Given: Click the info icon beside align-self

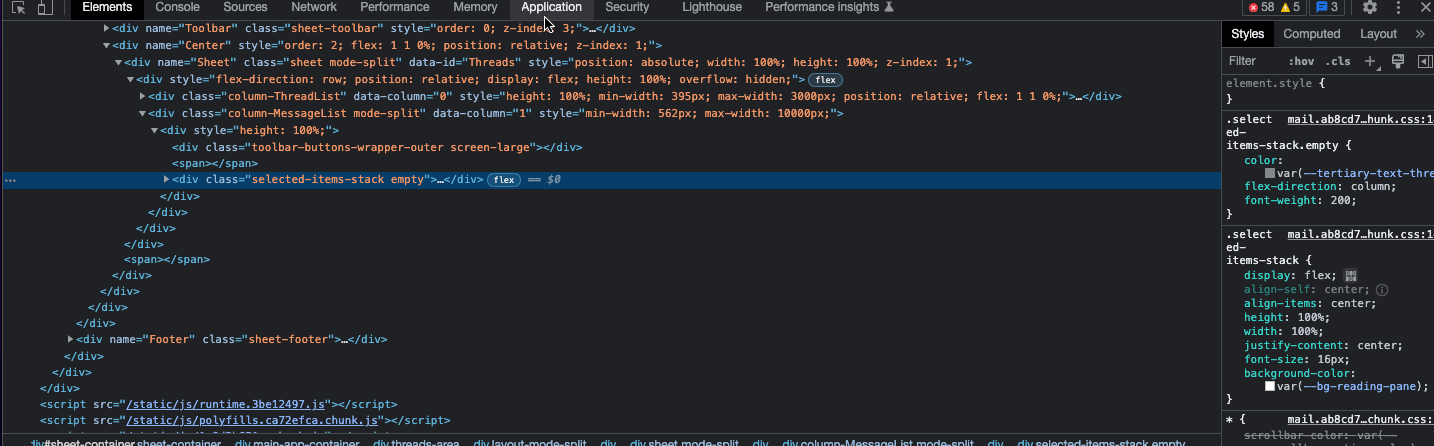Looking at the screenshot, I should pos(1382,290).
